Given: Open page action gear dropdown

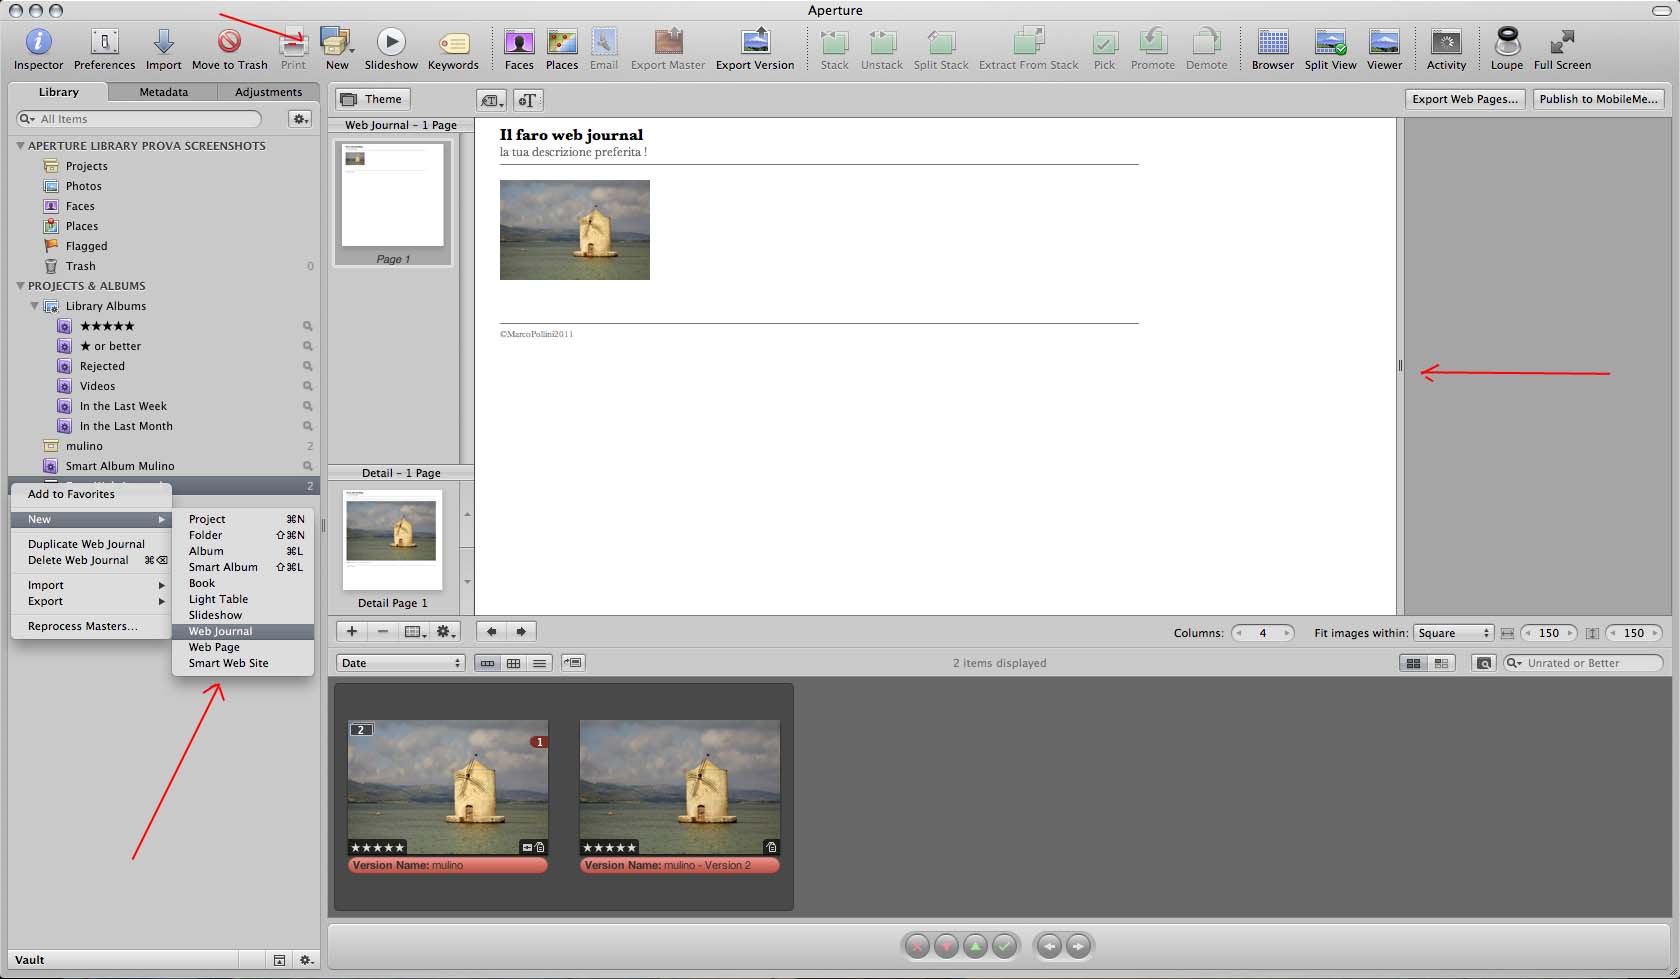Looking at the screenshot, I should (x=446, y=632).
